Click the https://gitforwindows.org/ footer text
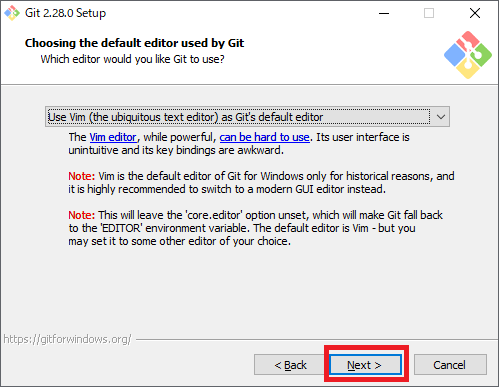499x387 pixels. pos(67,339)
